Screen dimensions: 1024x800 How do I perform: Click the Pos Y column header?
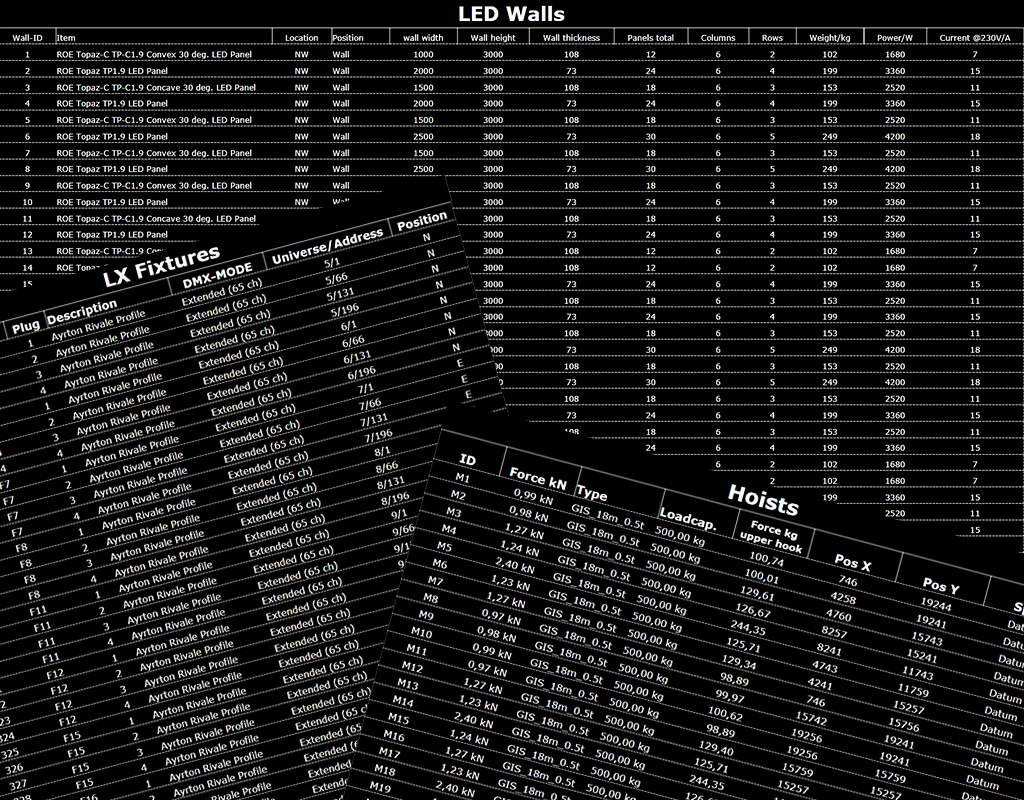[x=941, y=585]
